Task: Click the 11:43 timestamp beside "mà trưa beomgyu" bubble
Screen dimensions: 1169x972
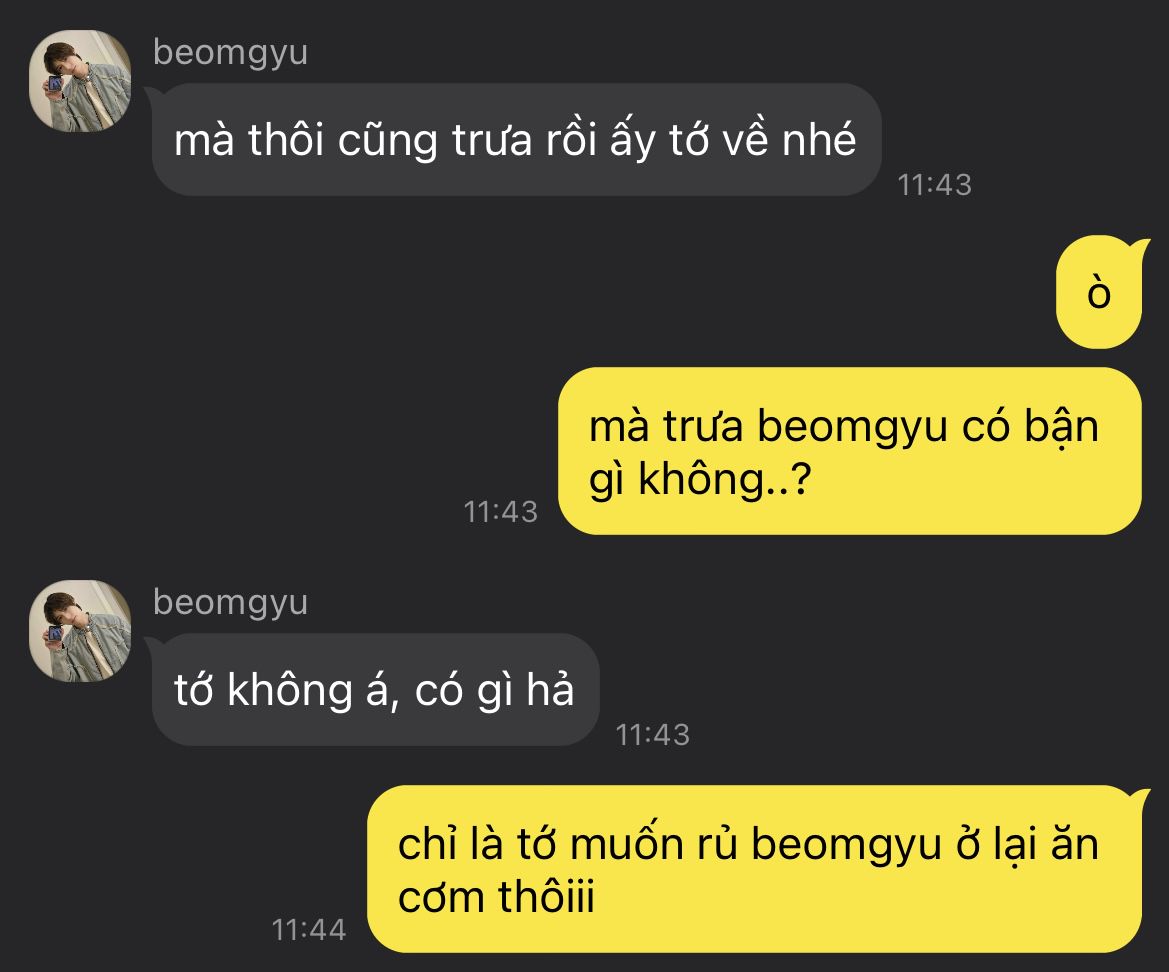Action: [x=501, y=512]
